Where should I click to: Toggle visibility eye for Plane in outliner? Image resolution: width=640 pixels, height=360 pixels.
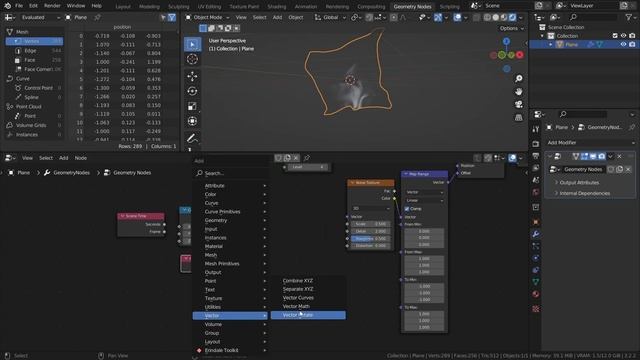(x=623, y=44)
